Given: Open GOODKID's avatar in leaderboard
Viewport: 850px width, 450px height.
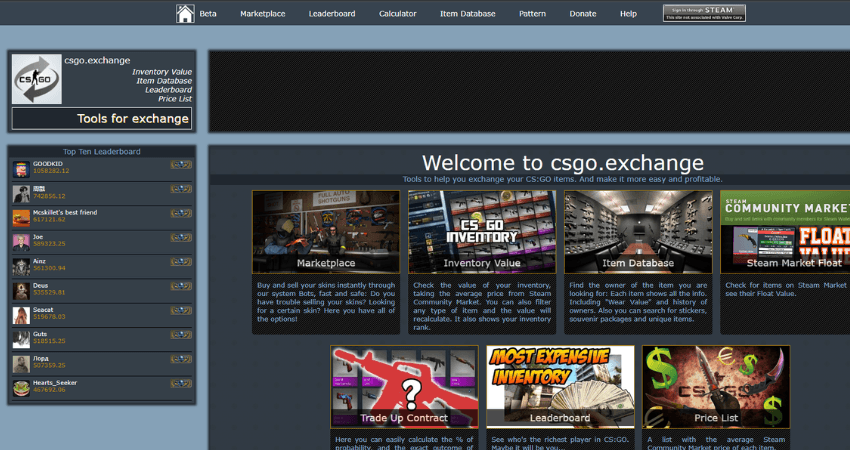Looking at the screenshot, I should pos(21,169).
